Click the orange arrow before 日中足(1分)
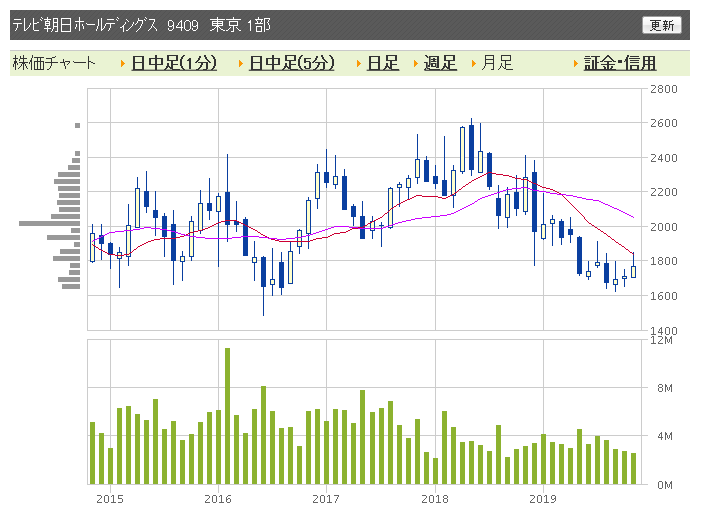This screenshot has width=706, height=525. coord(123,64)
